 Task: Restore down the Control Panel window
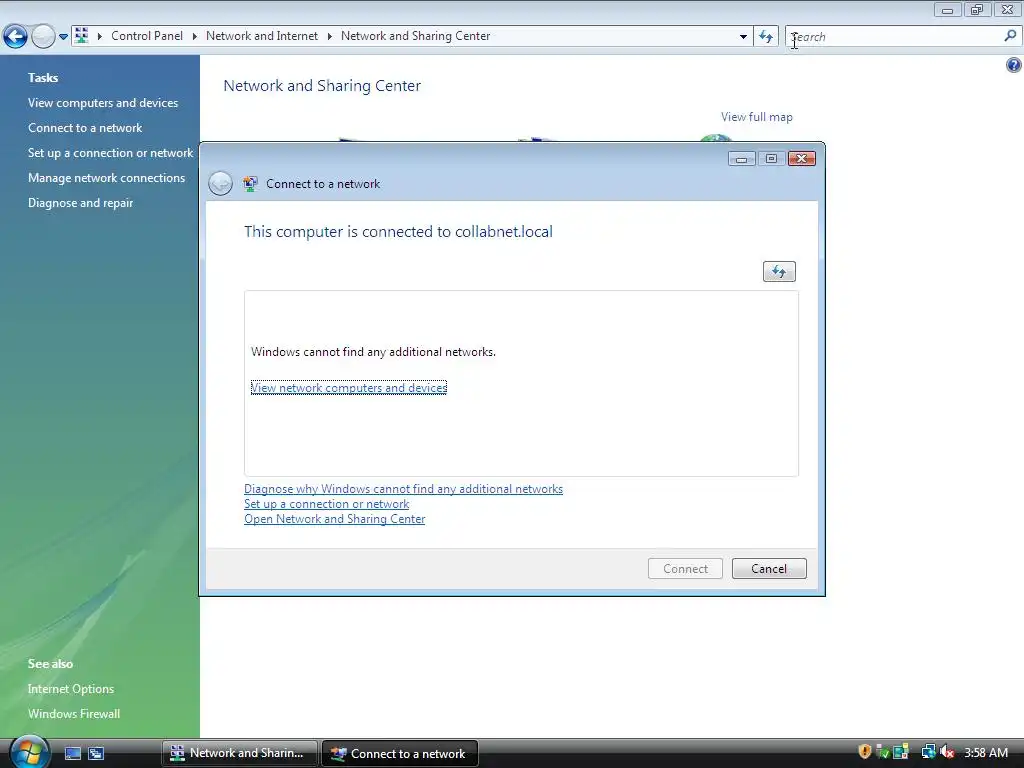tap(977, 10)
